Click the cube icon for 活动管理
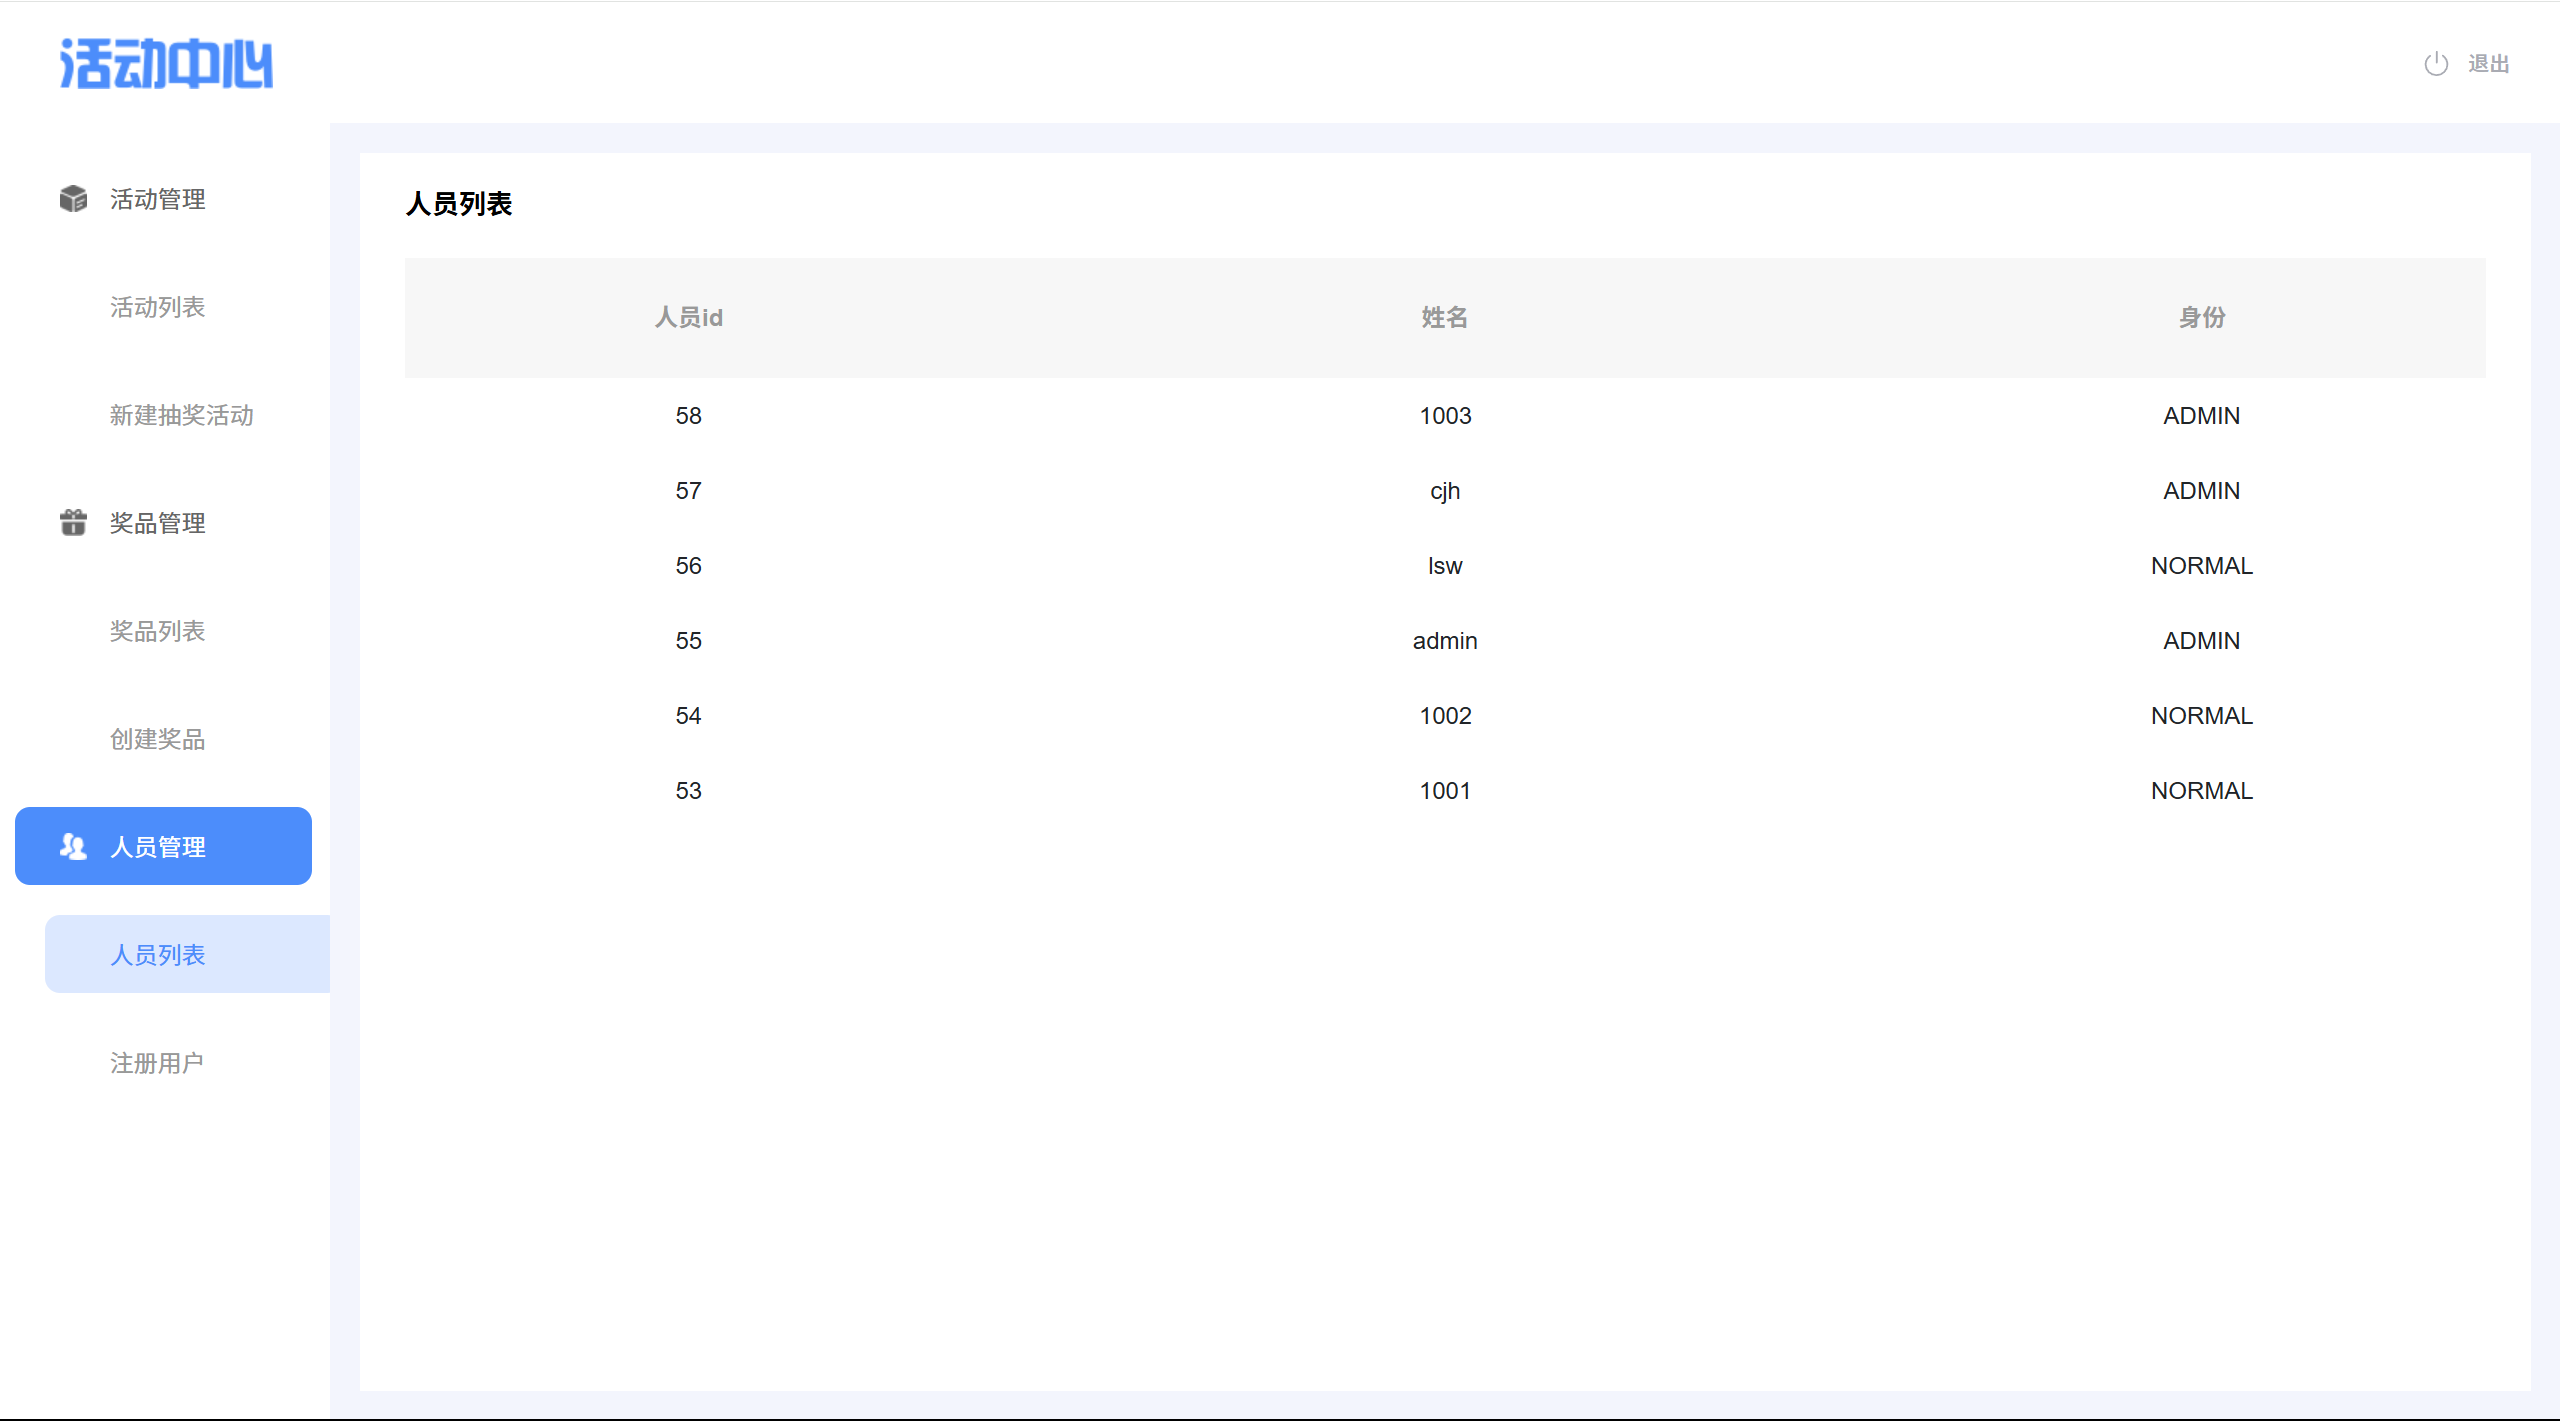The width and height of the screenshot is (2560, 1421). click(73, 199)
